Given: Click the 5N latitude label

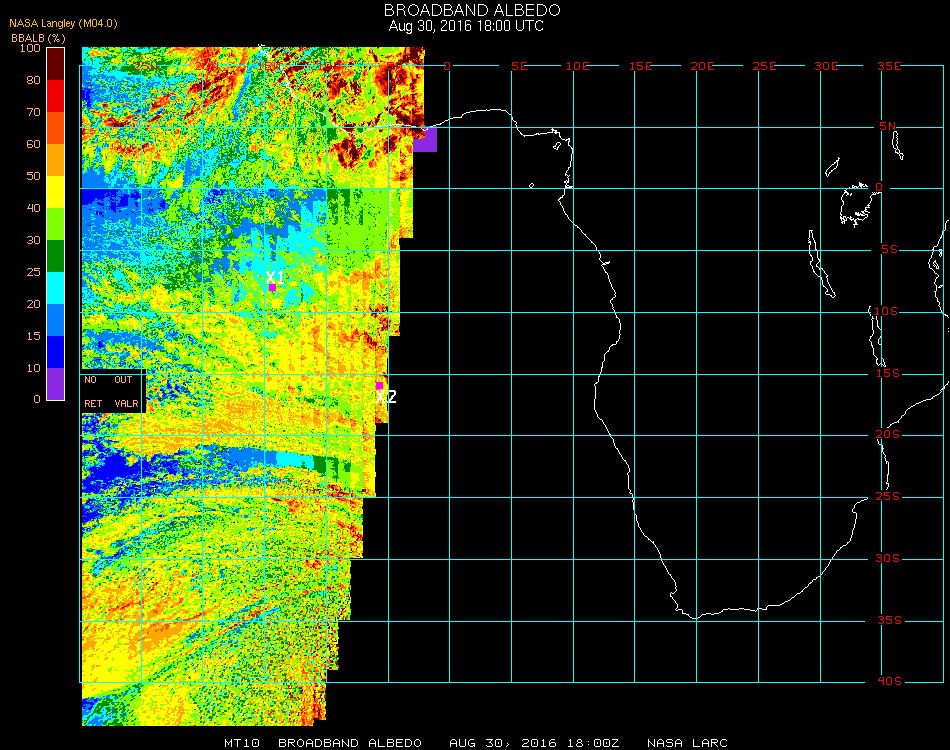Looking at the screenshot, I should pos(888,126).
